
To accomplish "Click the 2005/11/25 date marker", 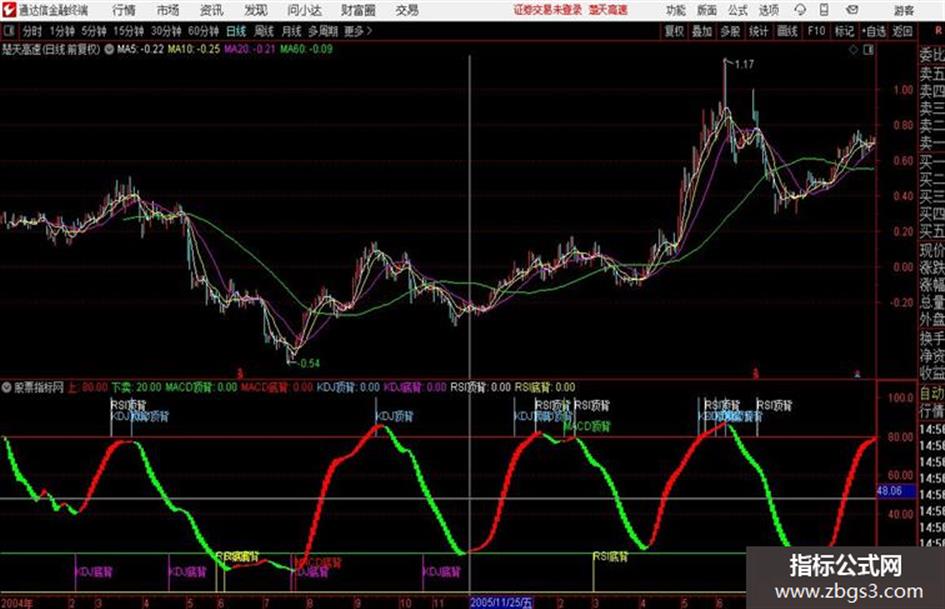I will click(501, 602).
